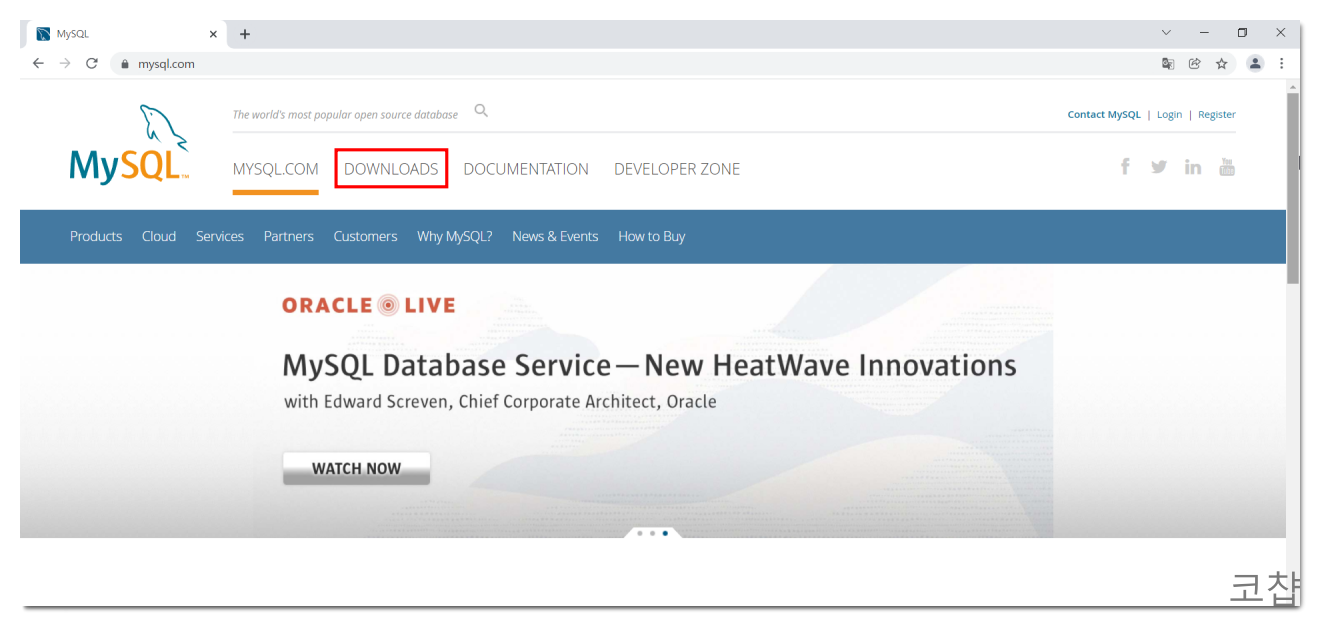The width and height of the screenshot is (1320, 626).
Task: Select the third carousel dot
Action: (x=665, y=533)
